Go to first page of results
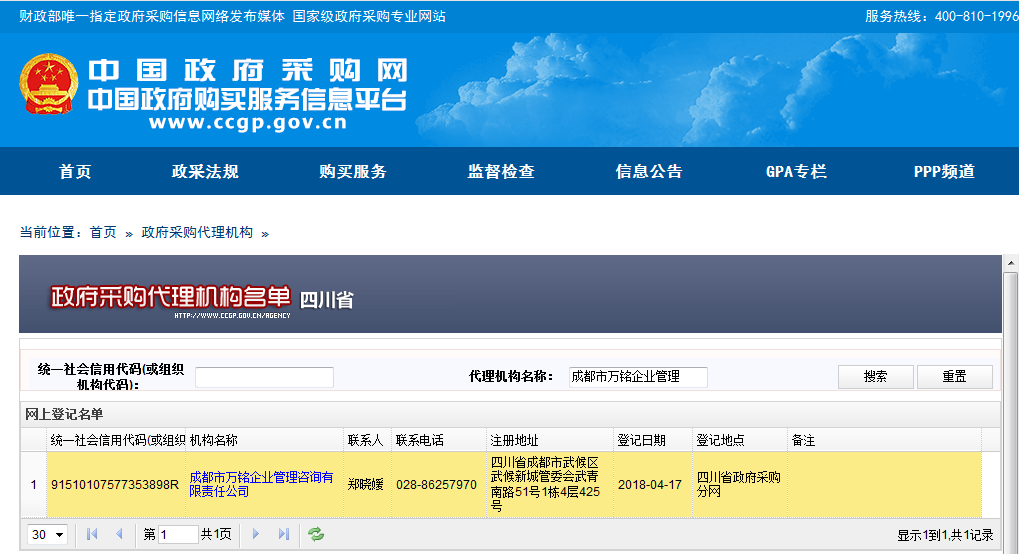The image size is (1019, 554). click(92, 535)
